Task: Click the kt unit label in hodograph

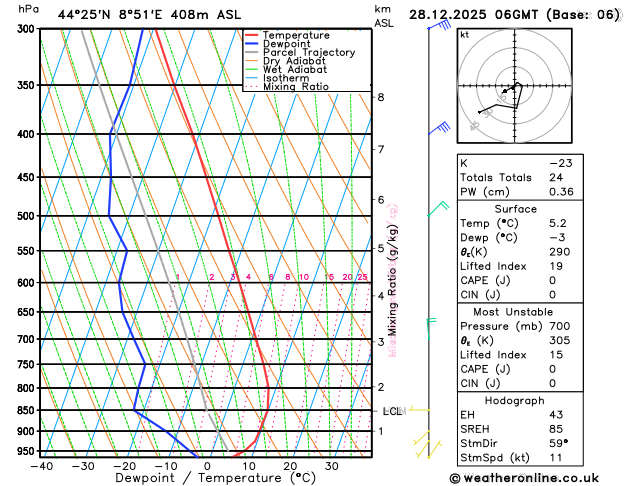Action: [x=465, y=35]
